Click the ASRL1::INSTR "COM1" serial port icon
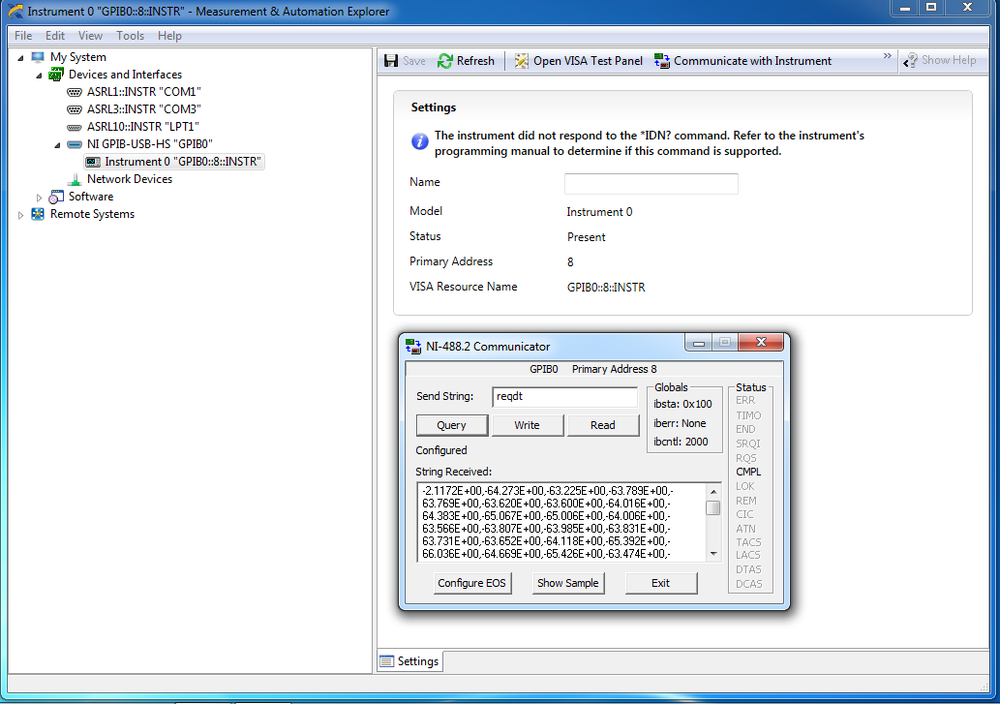The height and width of the screenshot is (704, 1000). 75,91
